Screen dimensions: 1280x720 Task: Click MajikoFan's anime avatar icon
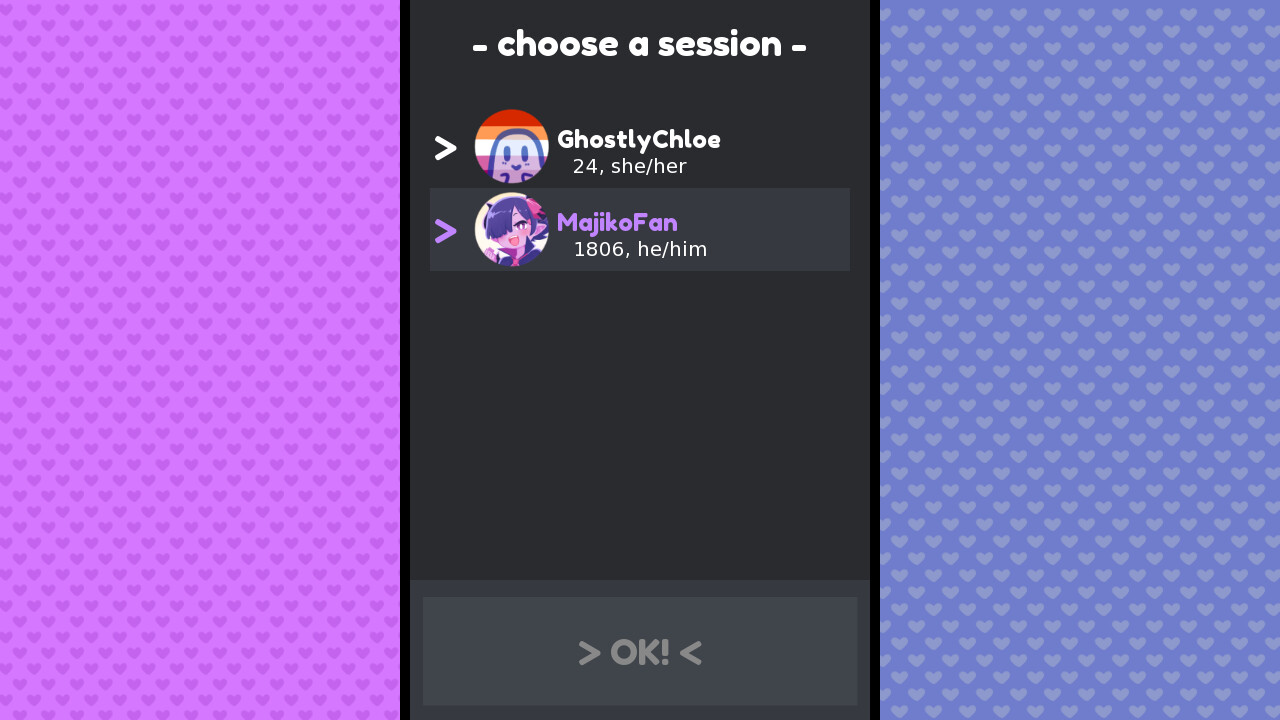coord(511,229)
